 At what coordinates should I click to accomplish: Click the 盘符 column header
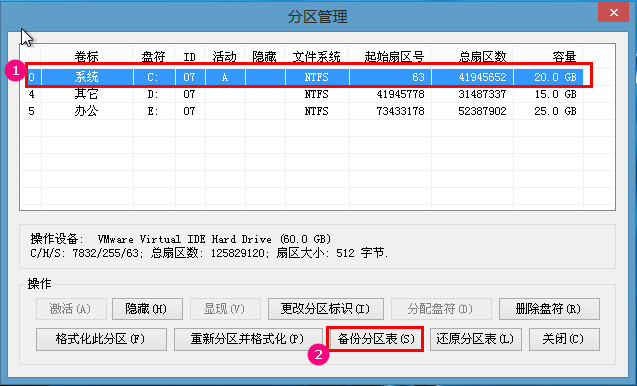[x=154, y=56]
